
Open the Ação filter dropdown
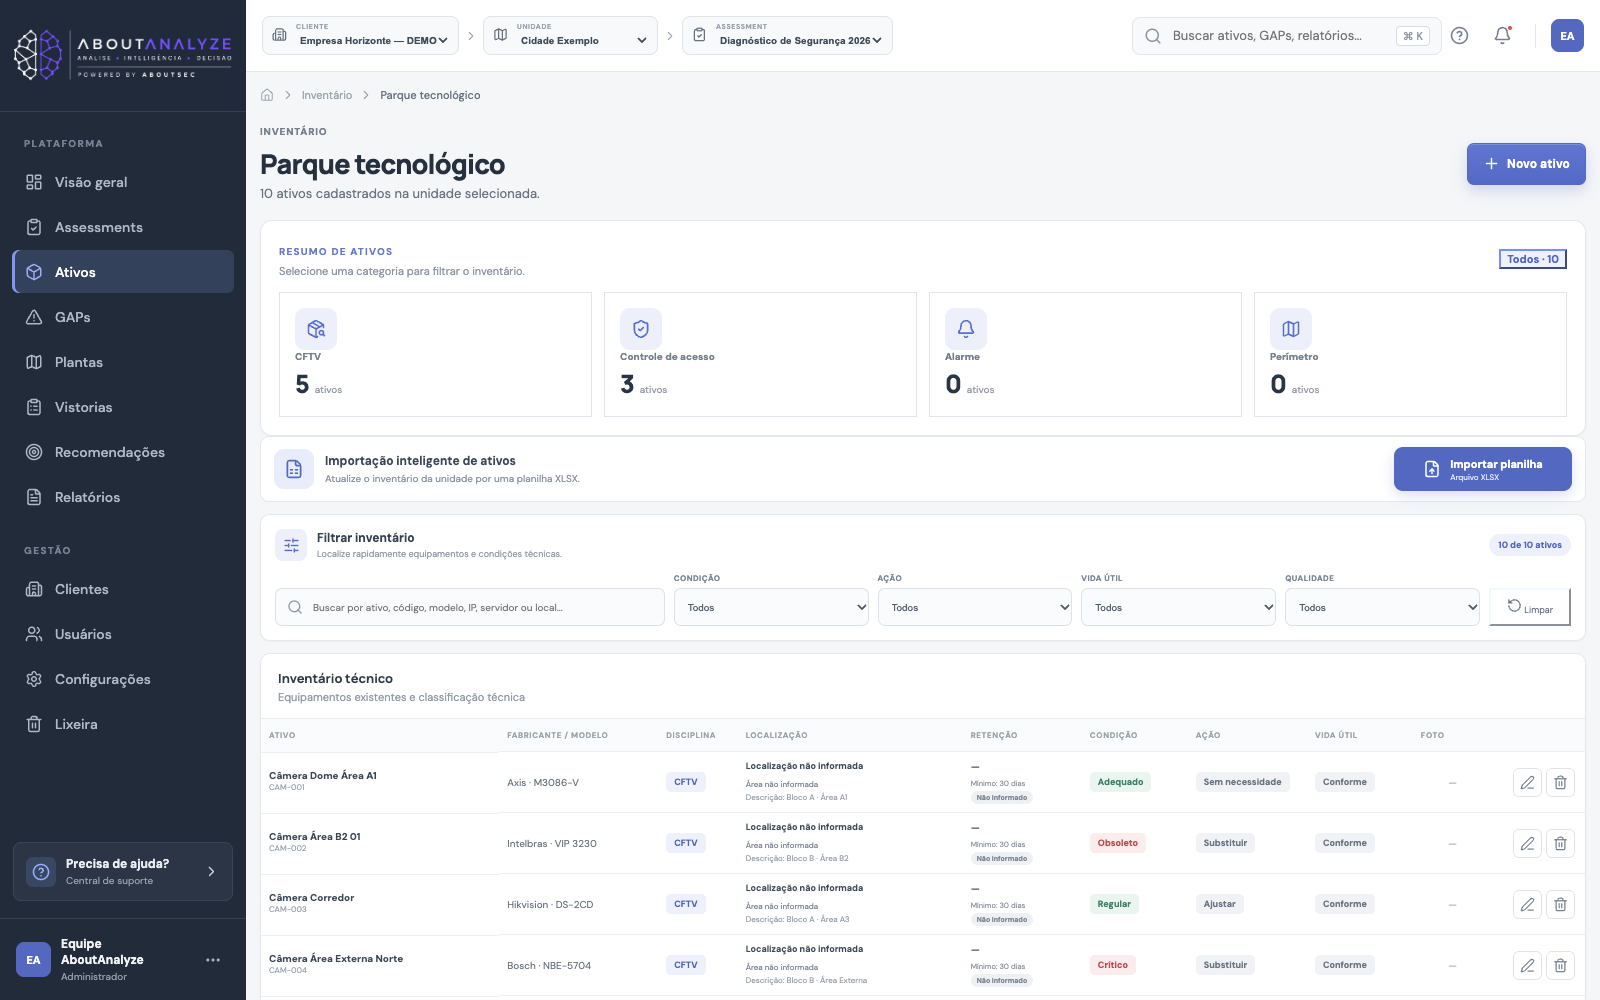tap(975, 607)
